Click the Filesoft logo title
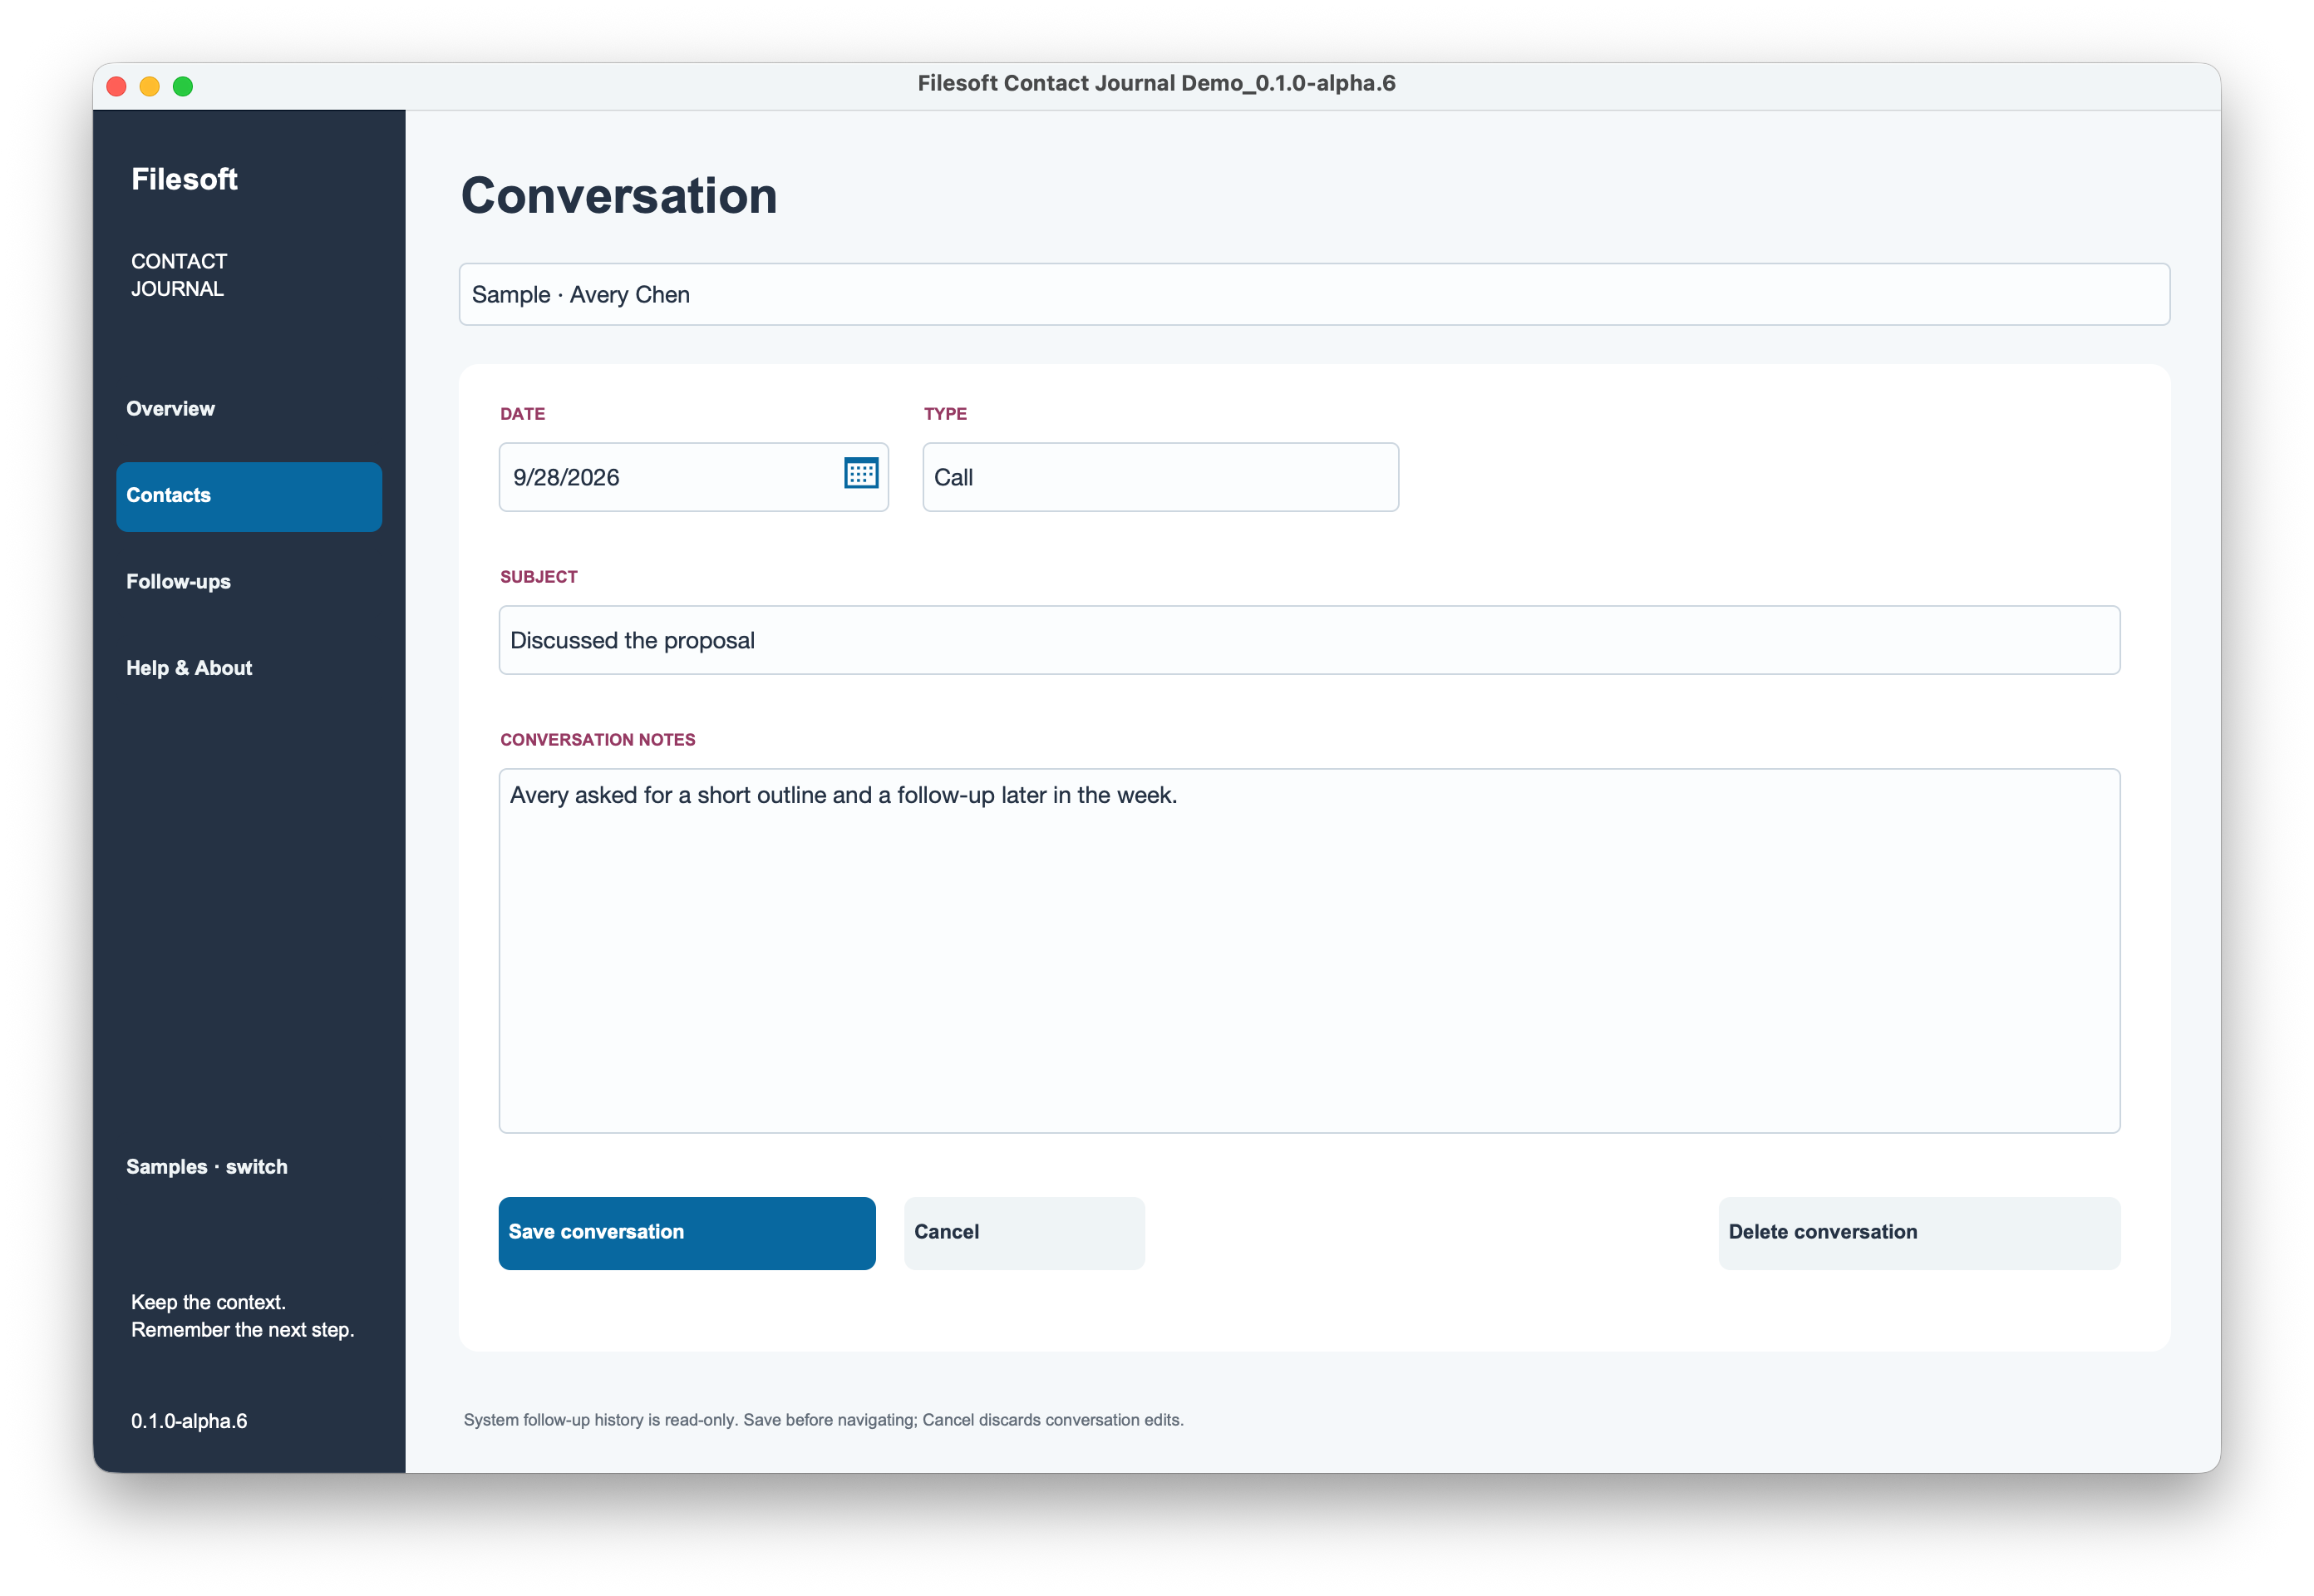 coord(184,179)
